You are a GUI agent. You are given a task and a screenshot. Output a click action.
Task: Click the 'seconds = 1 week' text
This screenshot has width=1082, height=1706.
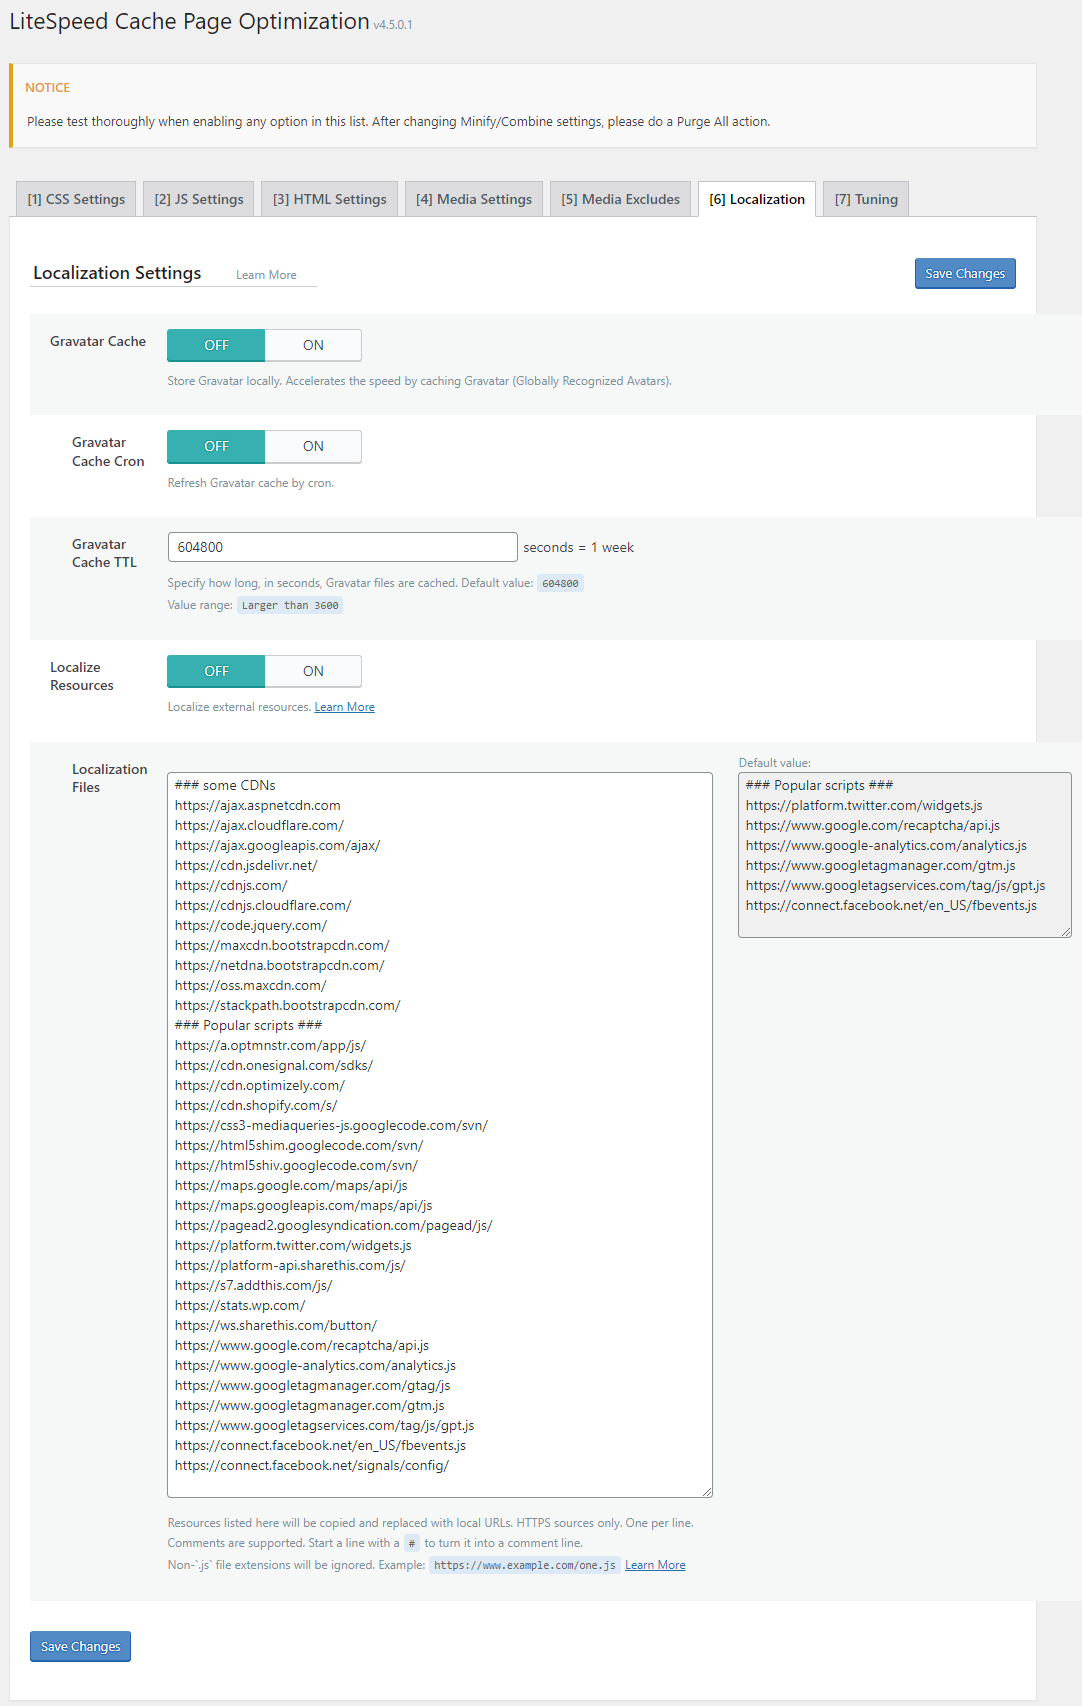click(x=578, y=547)
